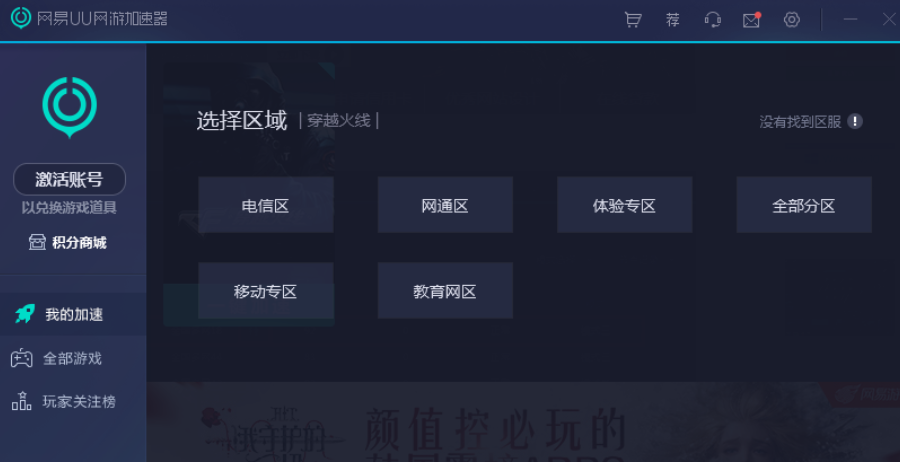Image resolution: width=900 pixels, height=462 pixels.
Task: Click the 没有找到区服 link
Action: pyautogui.click(x=800, y=122)
